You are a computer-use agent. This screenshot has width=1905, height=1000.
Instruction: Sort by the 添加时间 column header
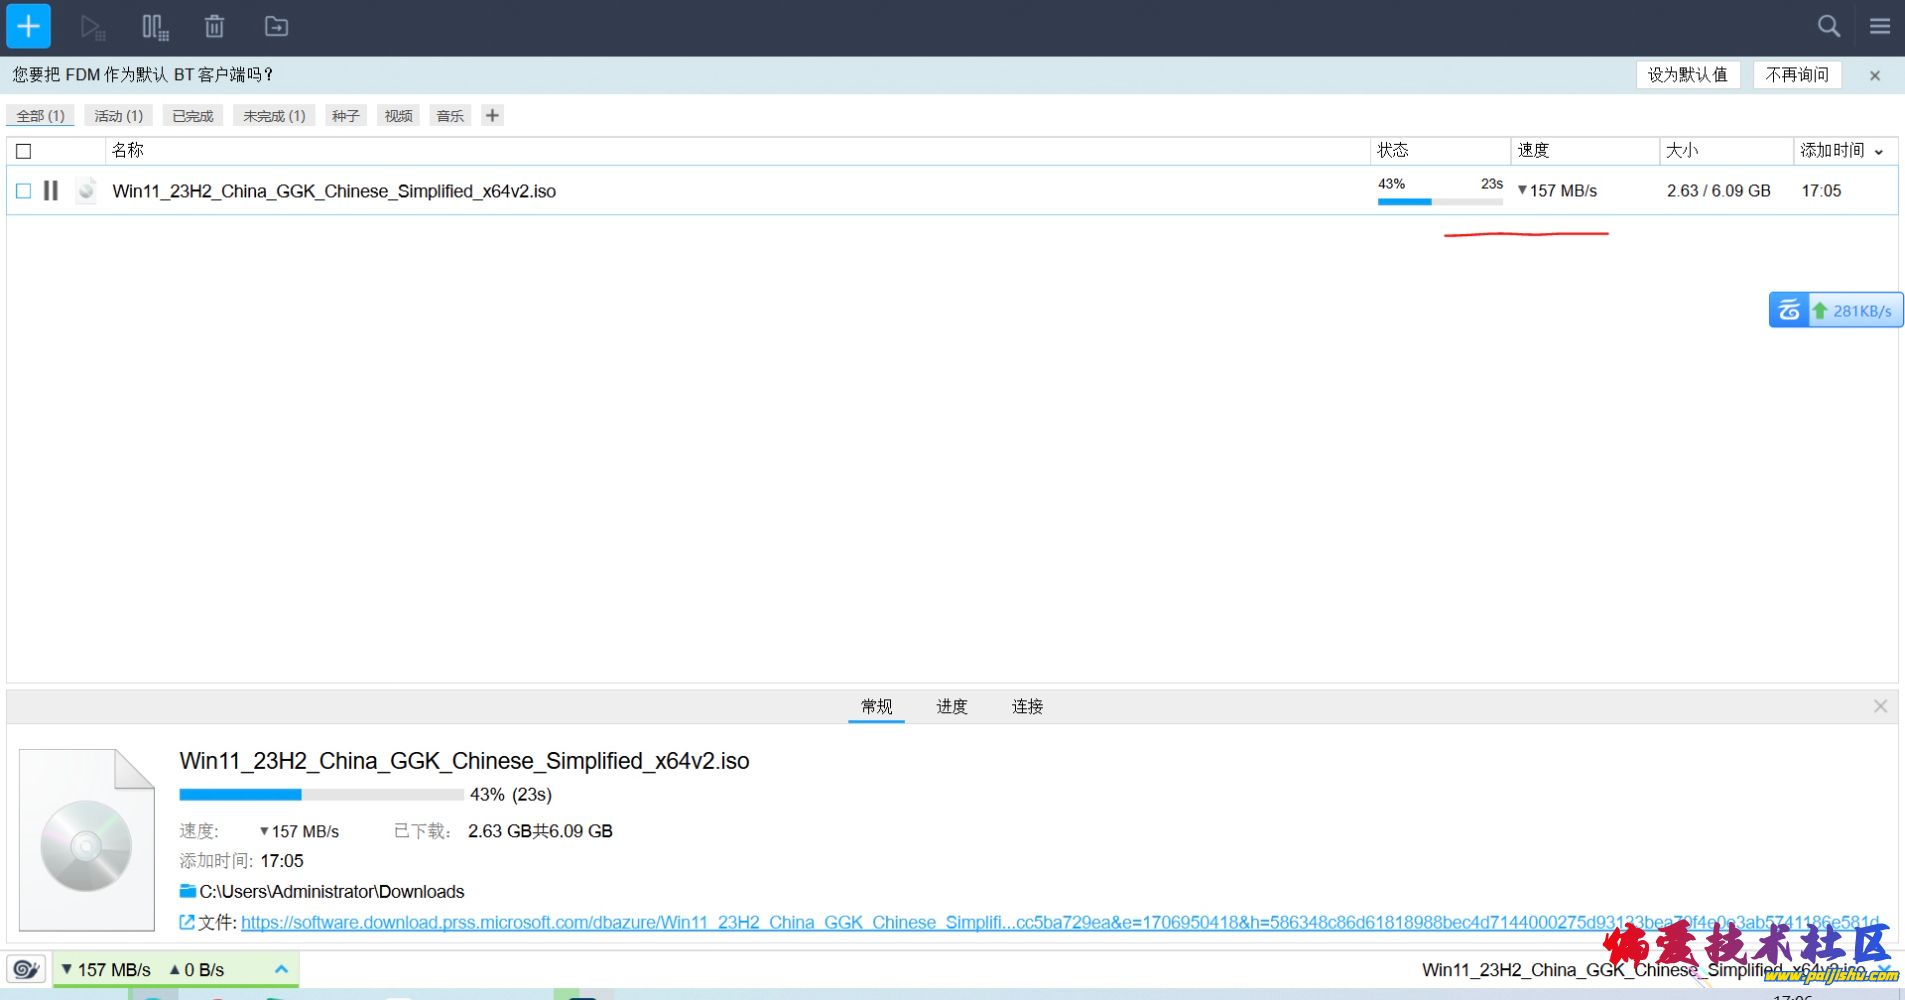(1832, 150)
